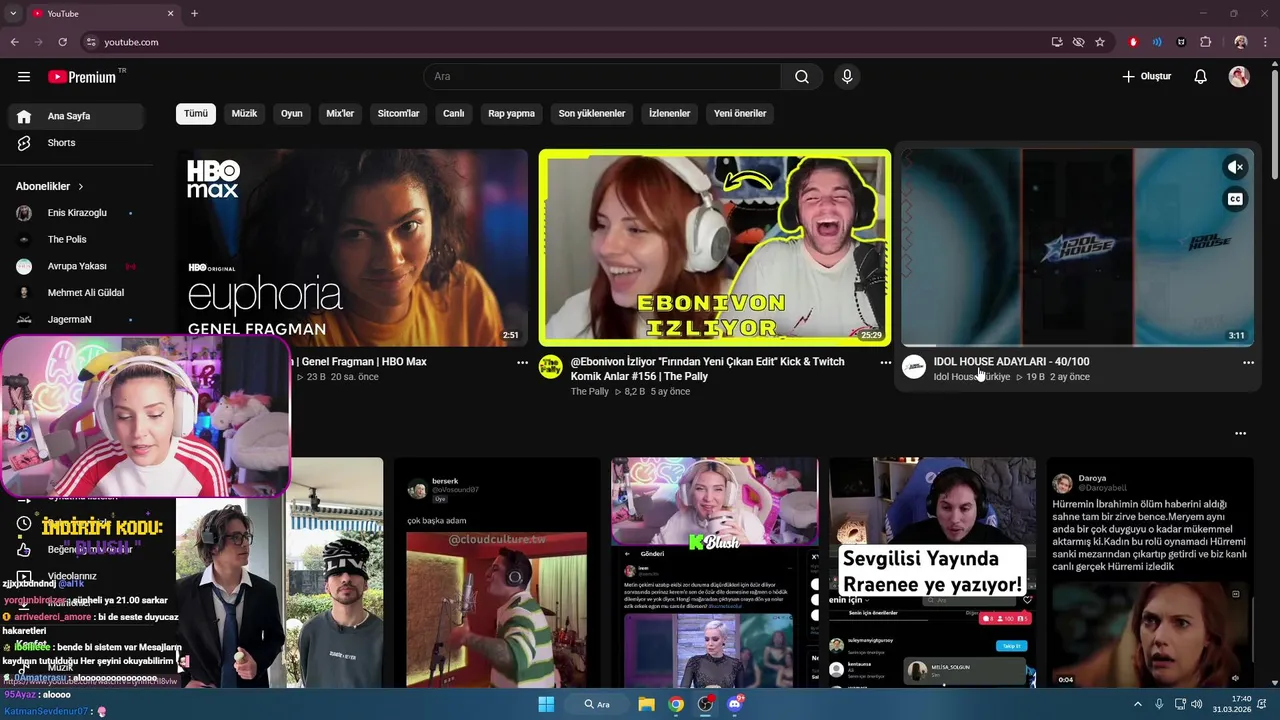
Task: Select the Mix'ler filter chip
Action: tap(340, 113)
